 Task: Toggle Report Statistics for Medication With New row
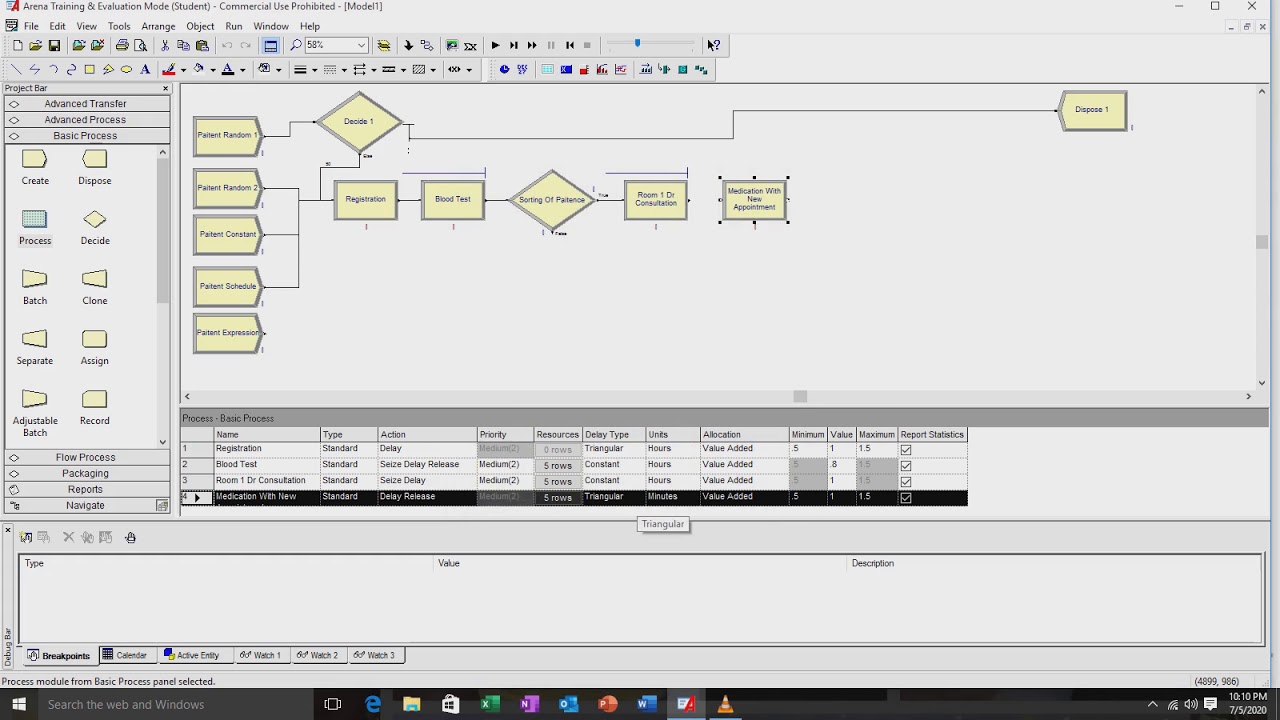point(906,497)
